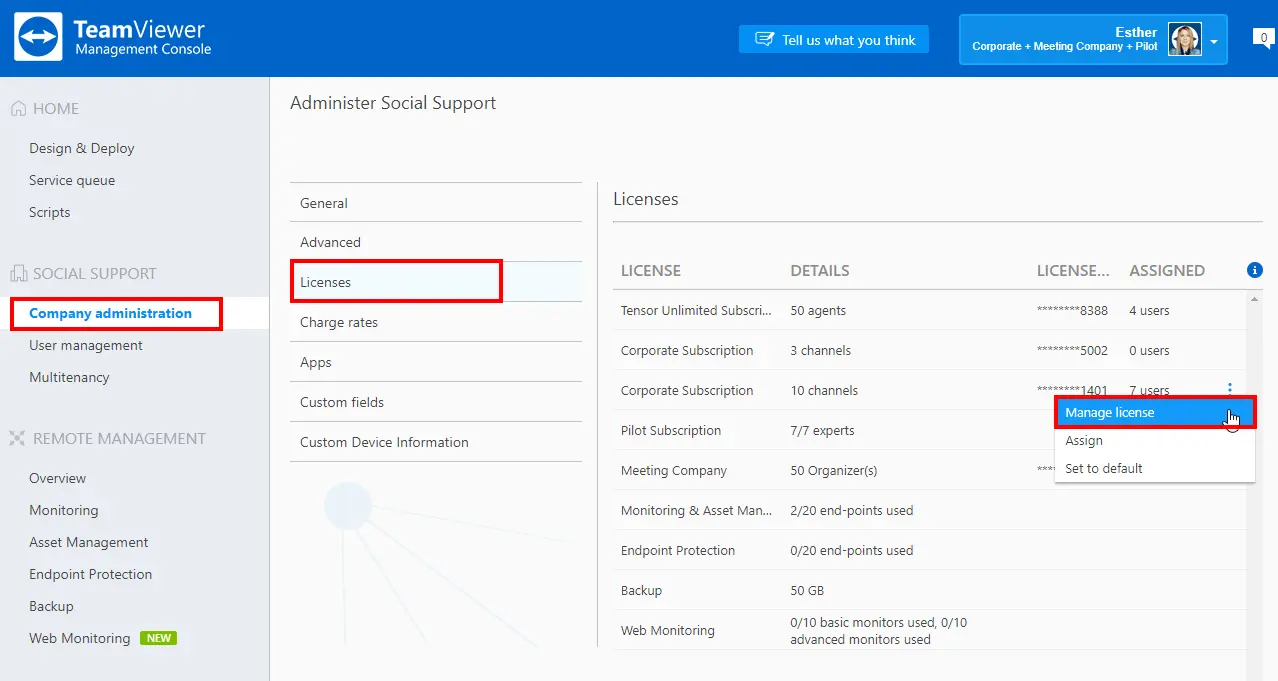Image resolution: width=1278 pixels, height=681 pixels.
Task: Open the Apps tab
Action: point(436,362)
